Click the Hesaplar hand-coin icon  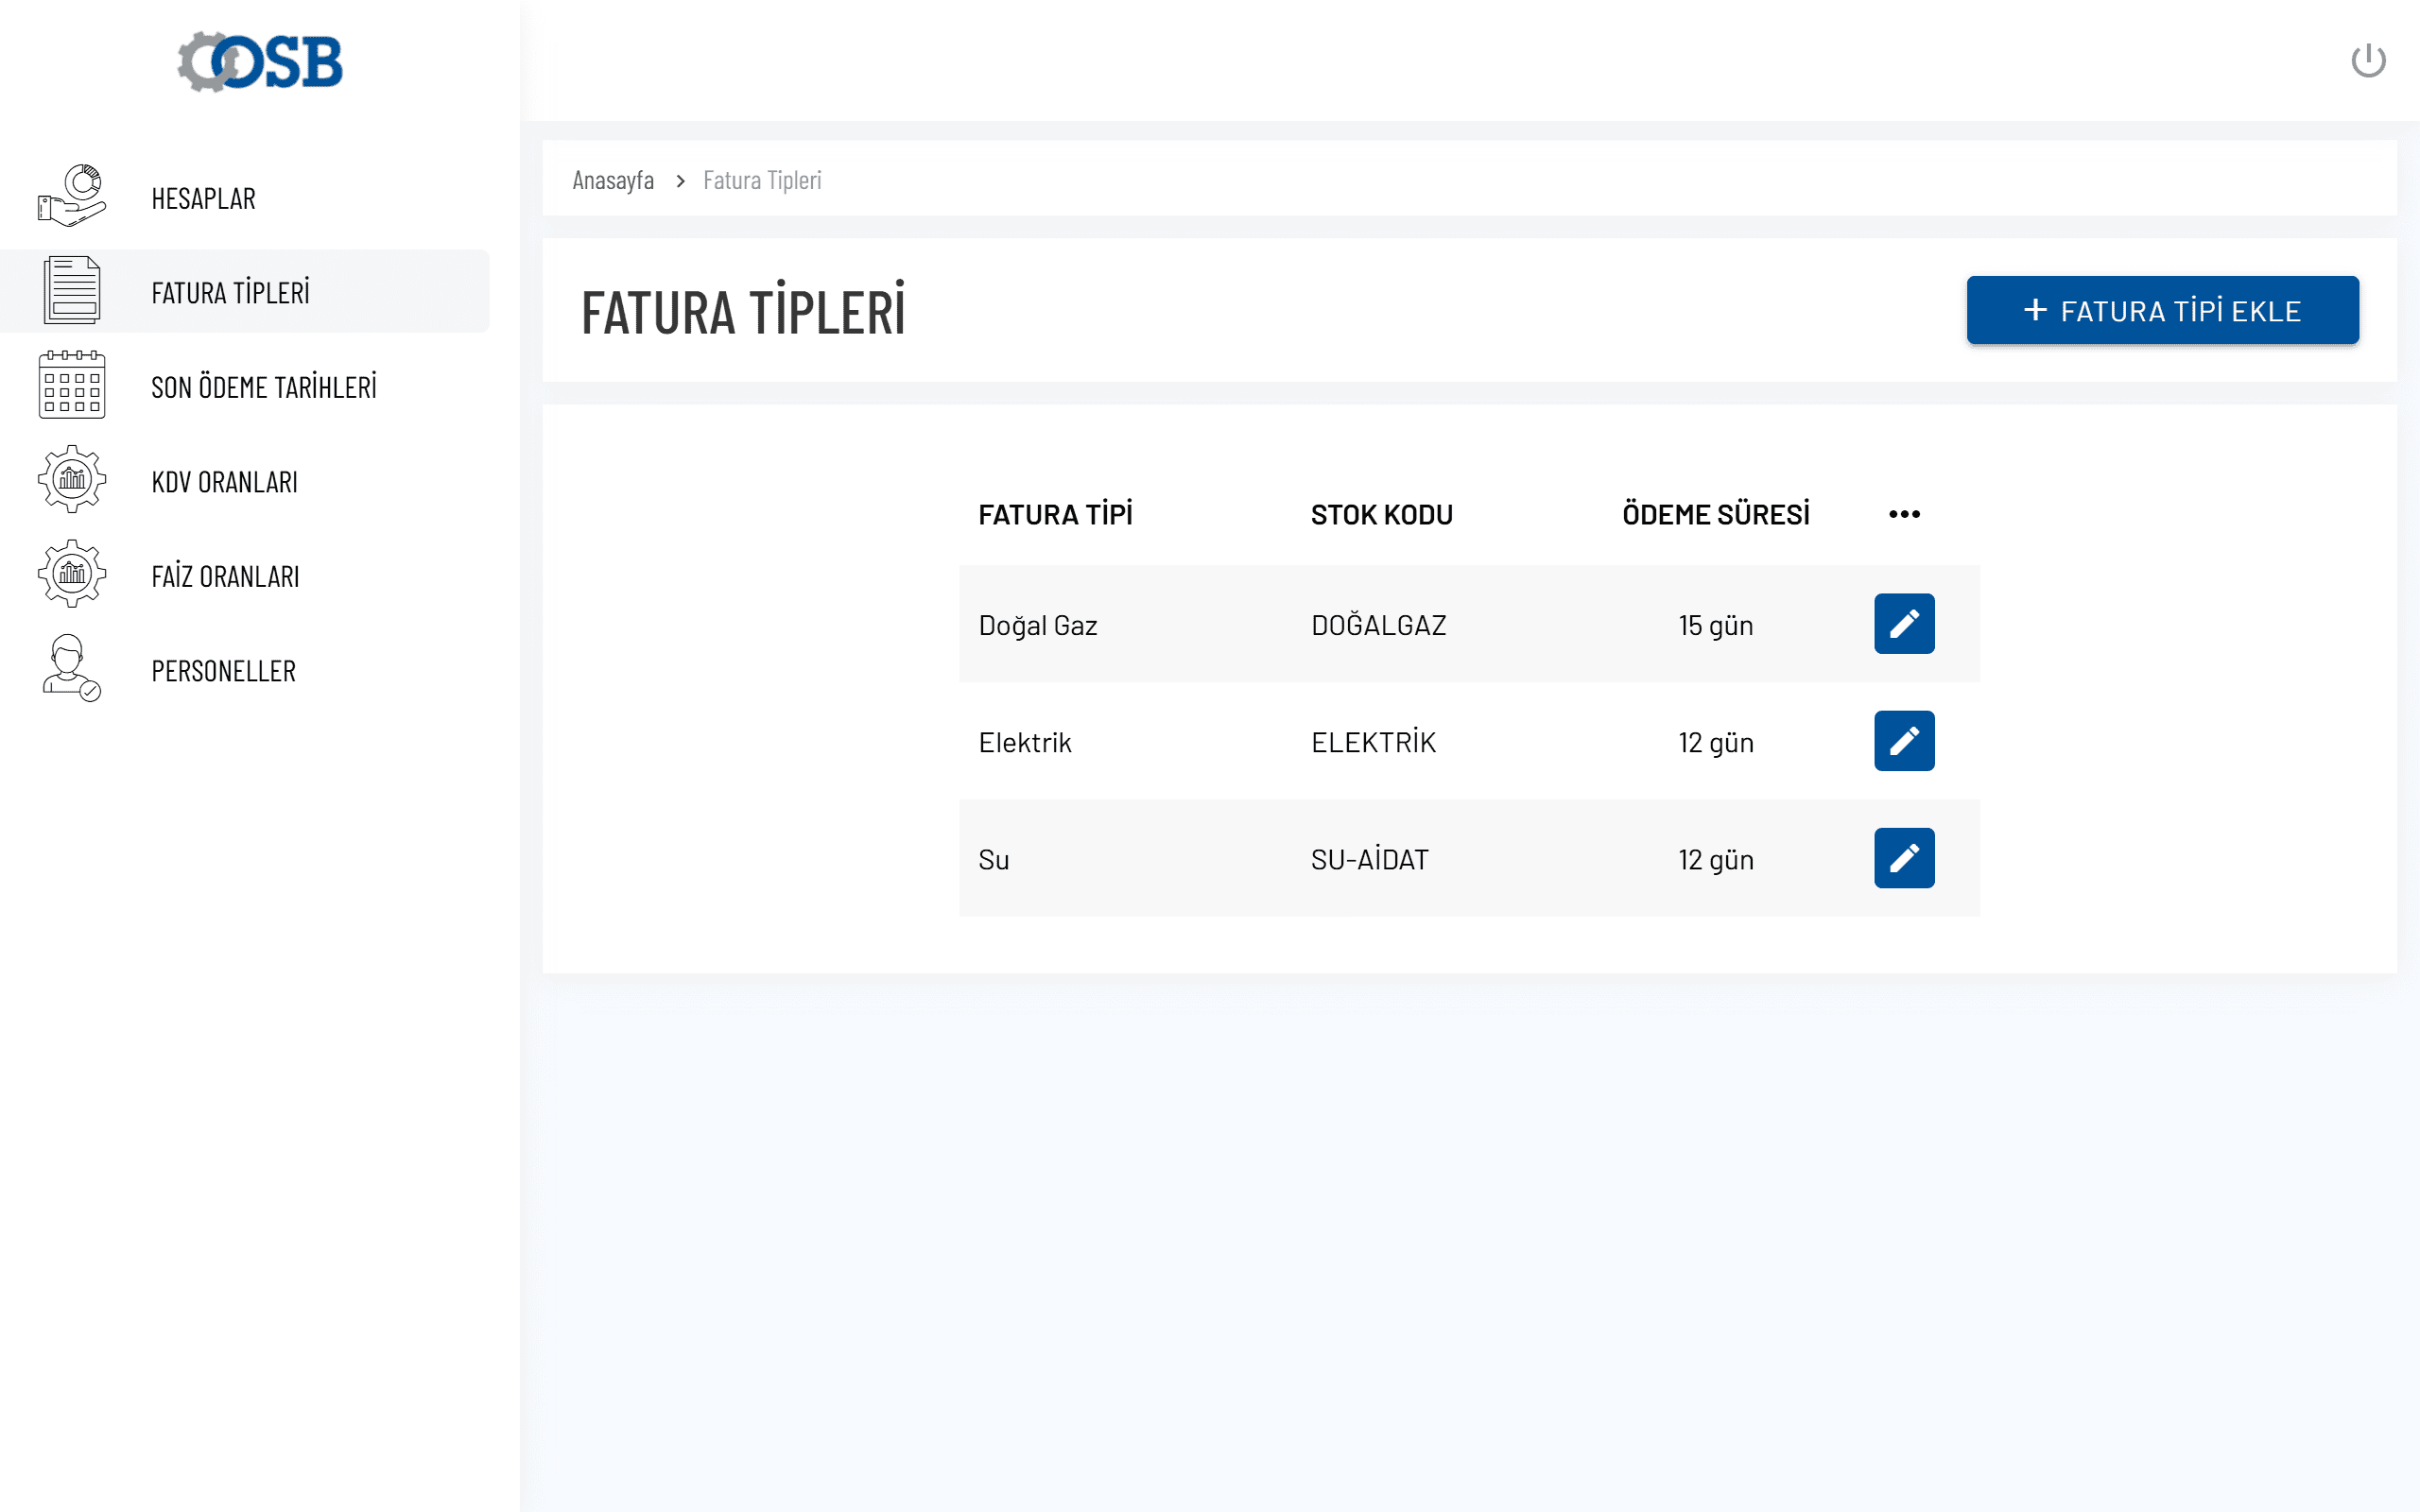point(72,196)
